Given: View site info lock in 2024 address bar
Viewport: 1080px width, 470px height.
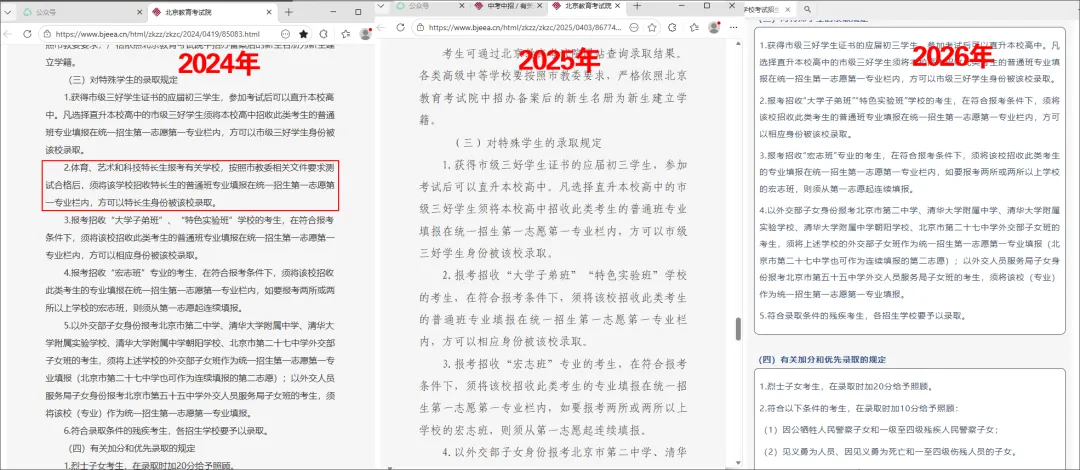Looking at the screenshot, I should point(48,34).
